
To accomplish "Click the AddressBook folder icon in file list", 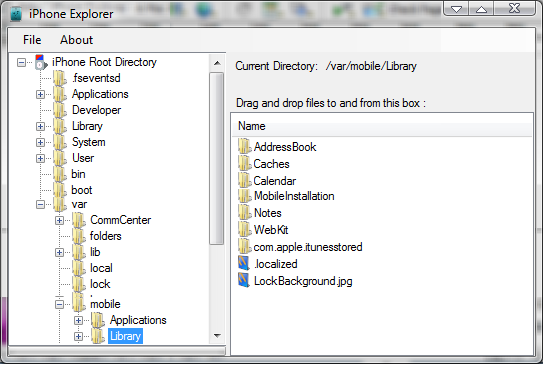I will [x=245, y=146].
